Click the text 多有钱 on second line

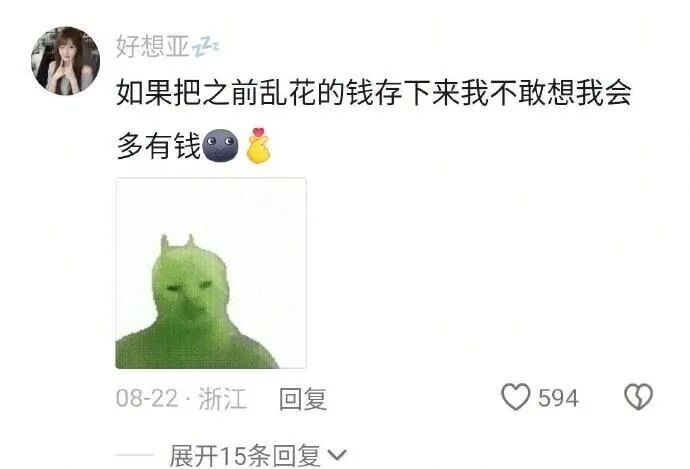[x=158, y=146]
